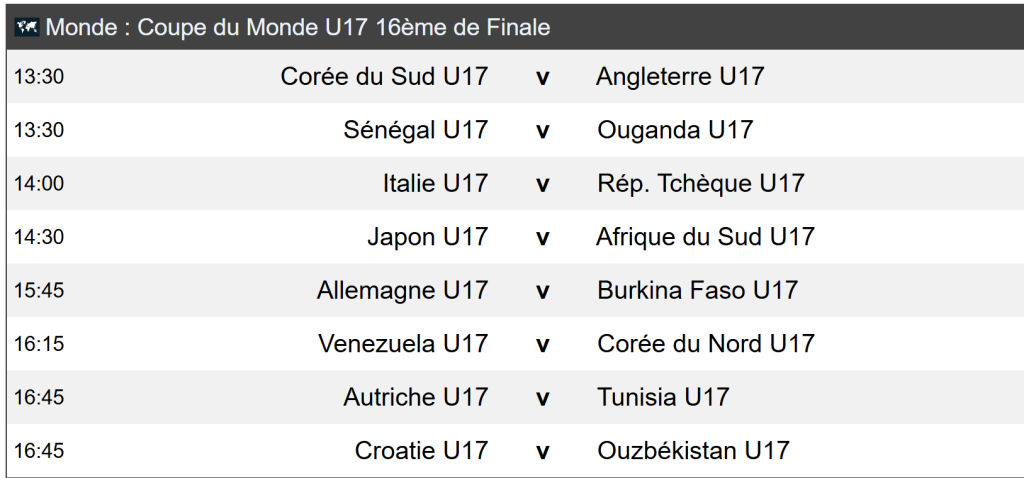Select Croatie U17 team
Screen dimensions: 1024x478
(x=421, y=451)
